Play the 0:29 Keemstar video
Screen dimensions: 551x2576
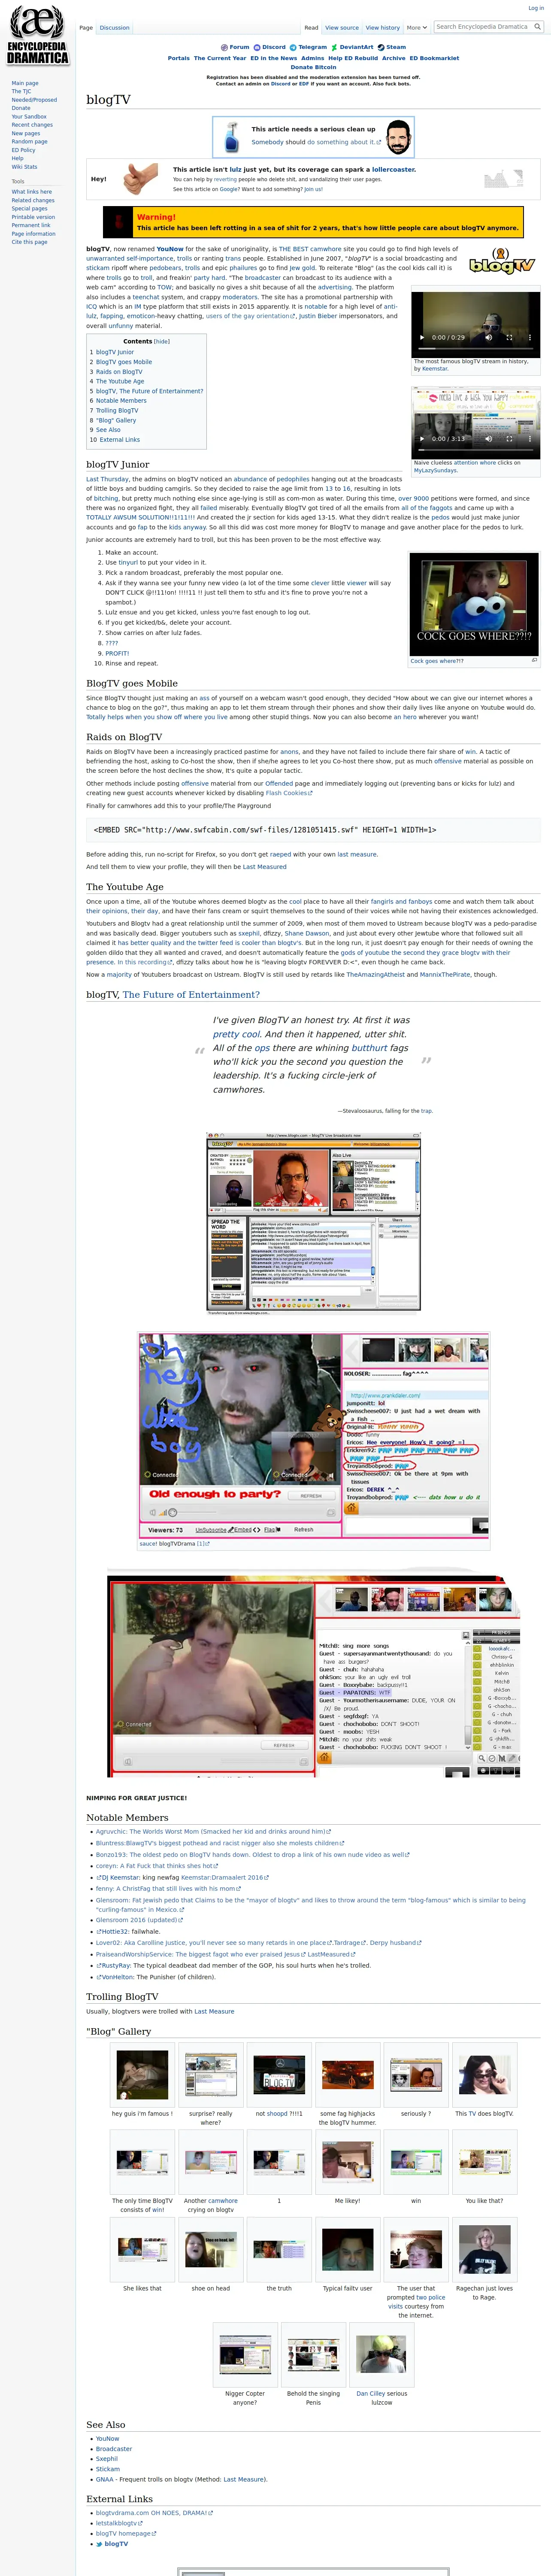[x=421, y=337]
